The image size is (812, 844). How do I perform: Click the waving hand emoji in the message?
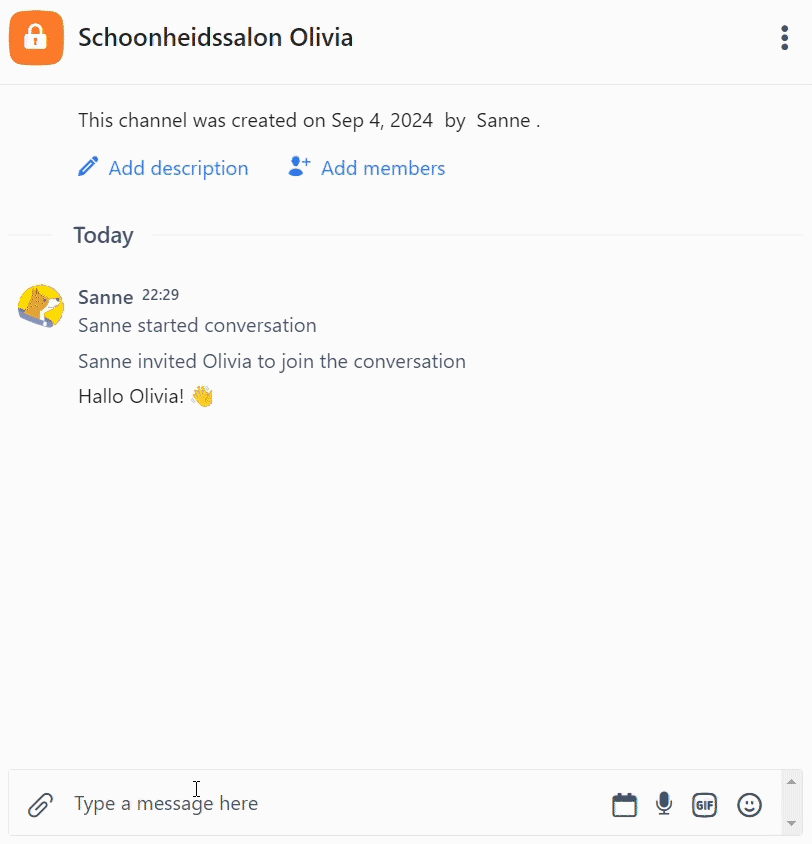click(x=202, y=397)
